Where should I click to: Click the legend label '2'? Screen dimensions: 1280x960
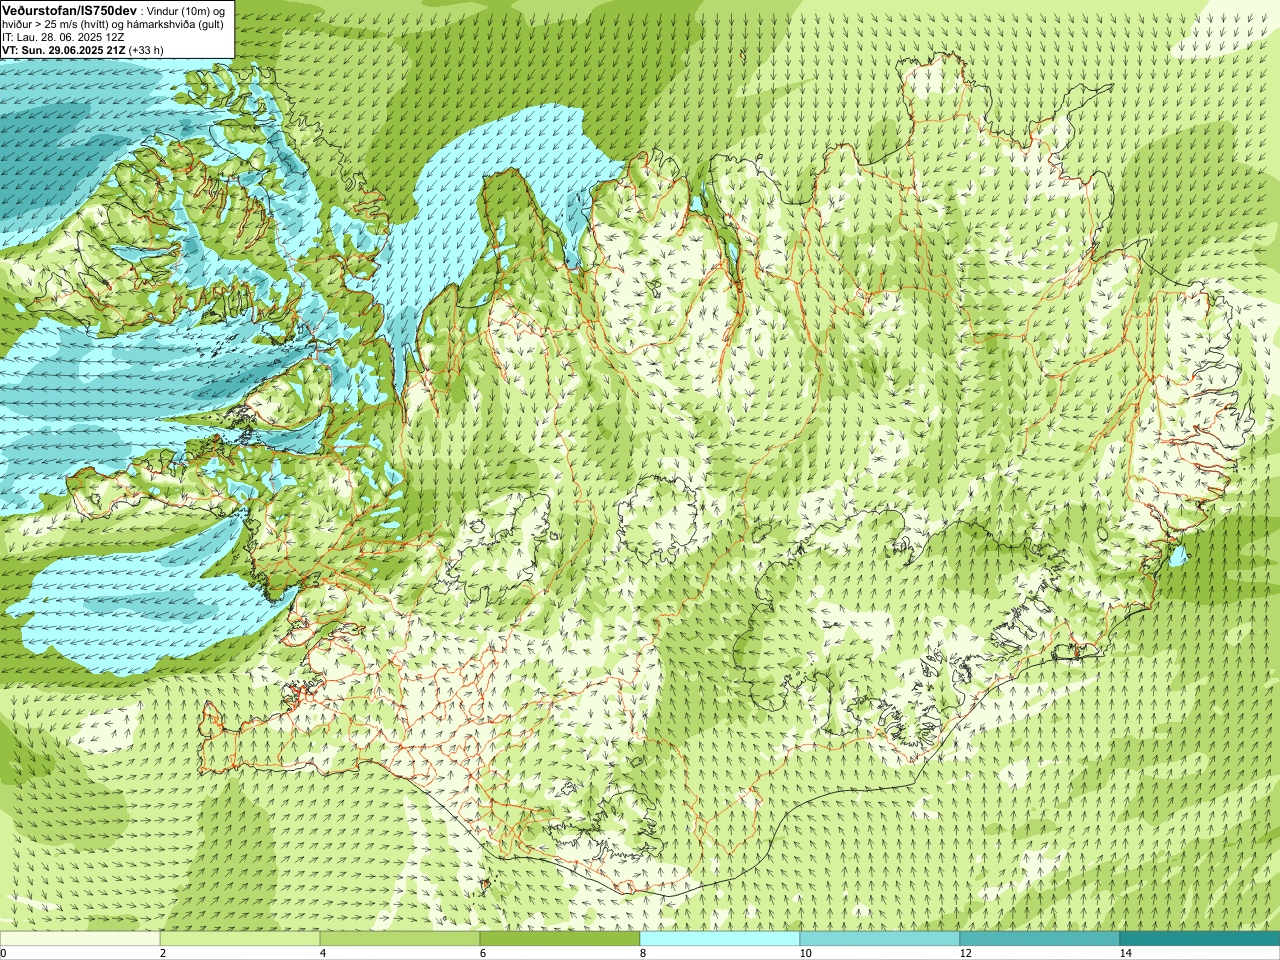(163, 953)
